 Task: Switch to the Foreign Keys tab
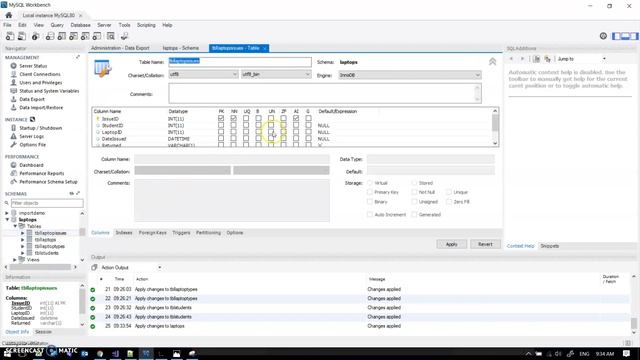tap(153, 233)
